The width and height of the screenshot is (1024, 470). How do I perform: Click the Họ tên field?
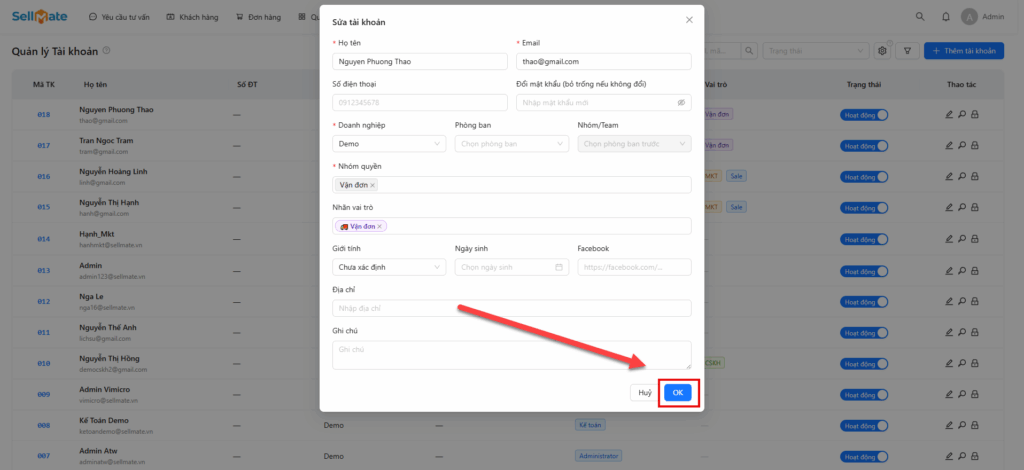click(420, 61)
